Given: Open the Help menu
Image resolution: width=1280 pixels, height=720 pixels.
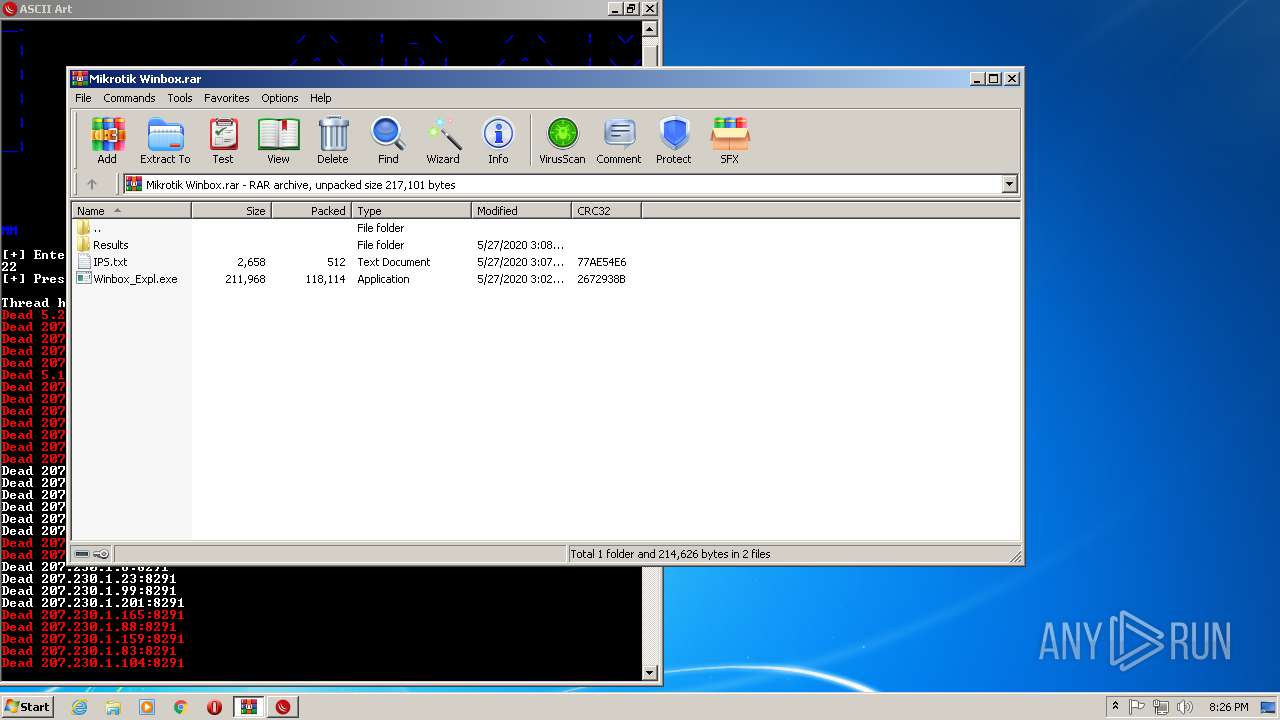Looking at the screenshot, I should 320,98.
